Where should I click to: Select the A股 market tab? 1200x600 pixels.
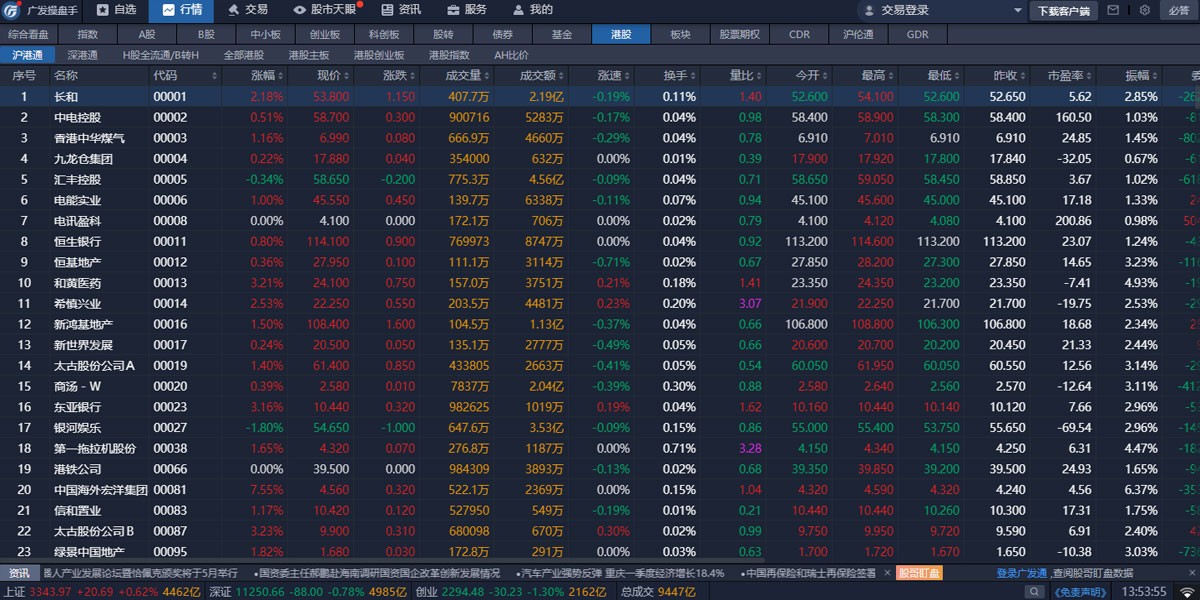147,34
